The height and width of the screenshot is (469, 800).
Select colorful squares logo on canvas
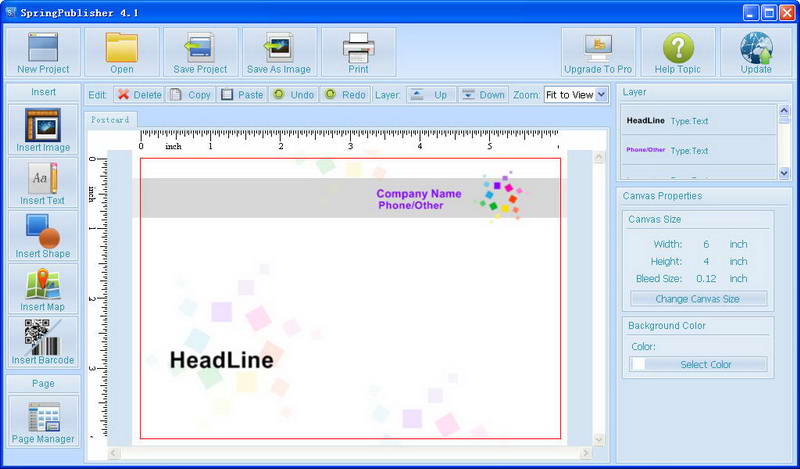502,196
